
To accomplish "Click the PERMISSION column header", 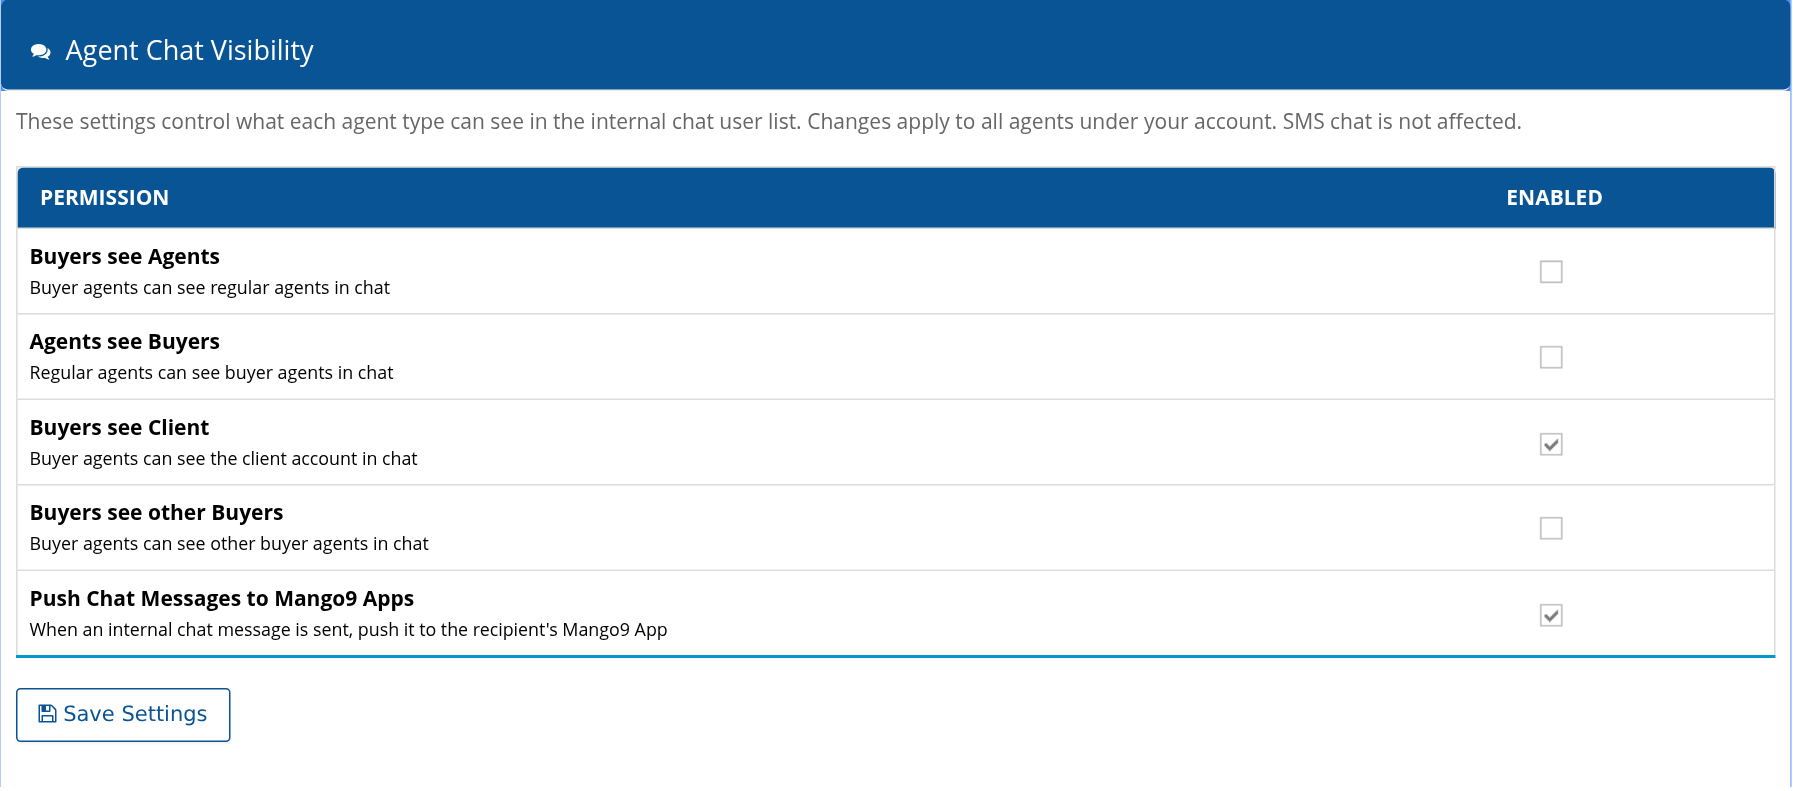I will pos(104,198).
